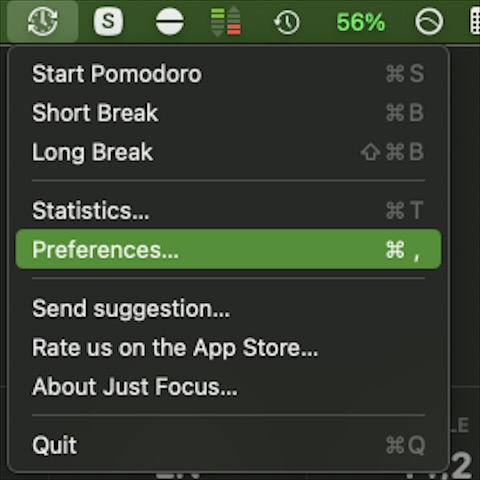
Task: Click the ⇧⌘B shortcut next to Long Break
Action: point(392,152)
